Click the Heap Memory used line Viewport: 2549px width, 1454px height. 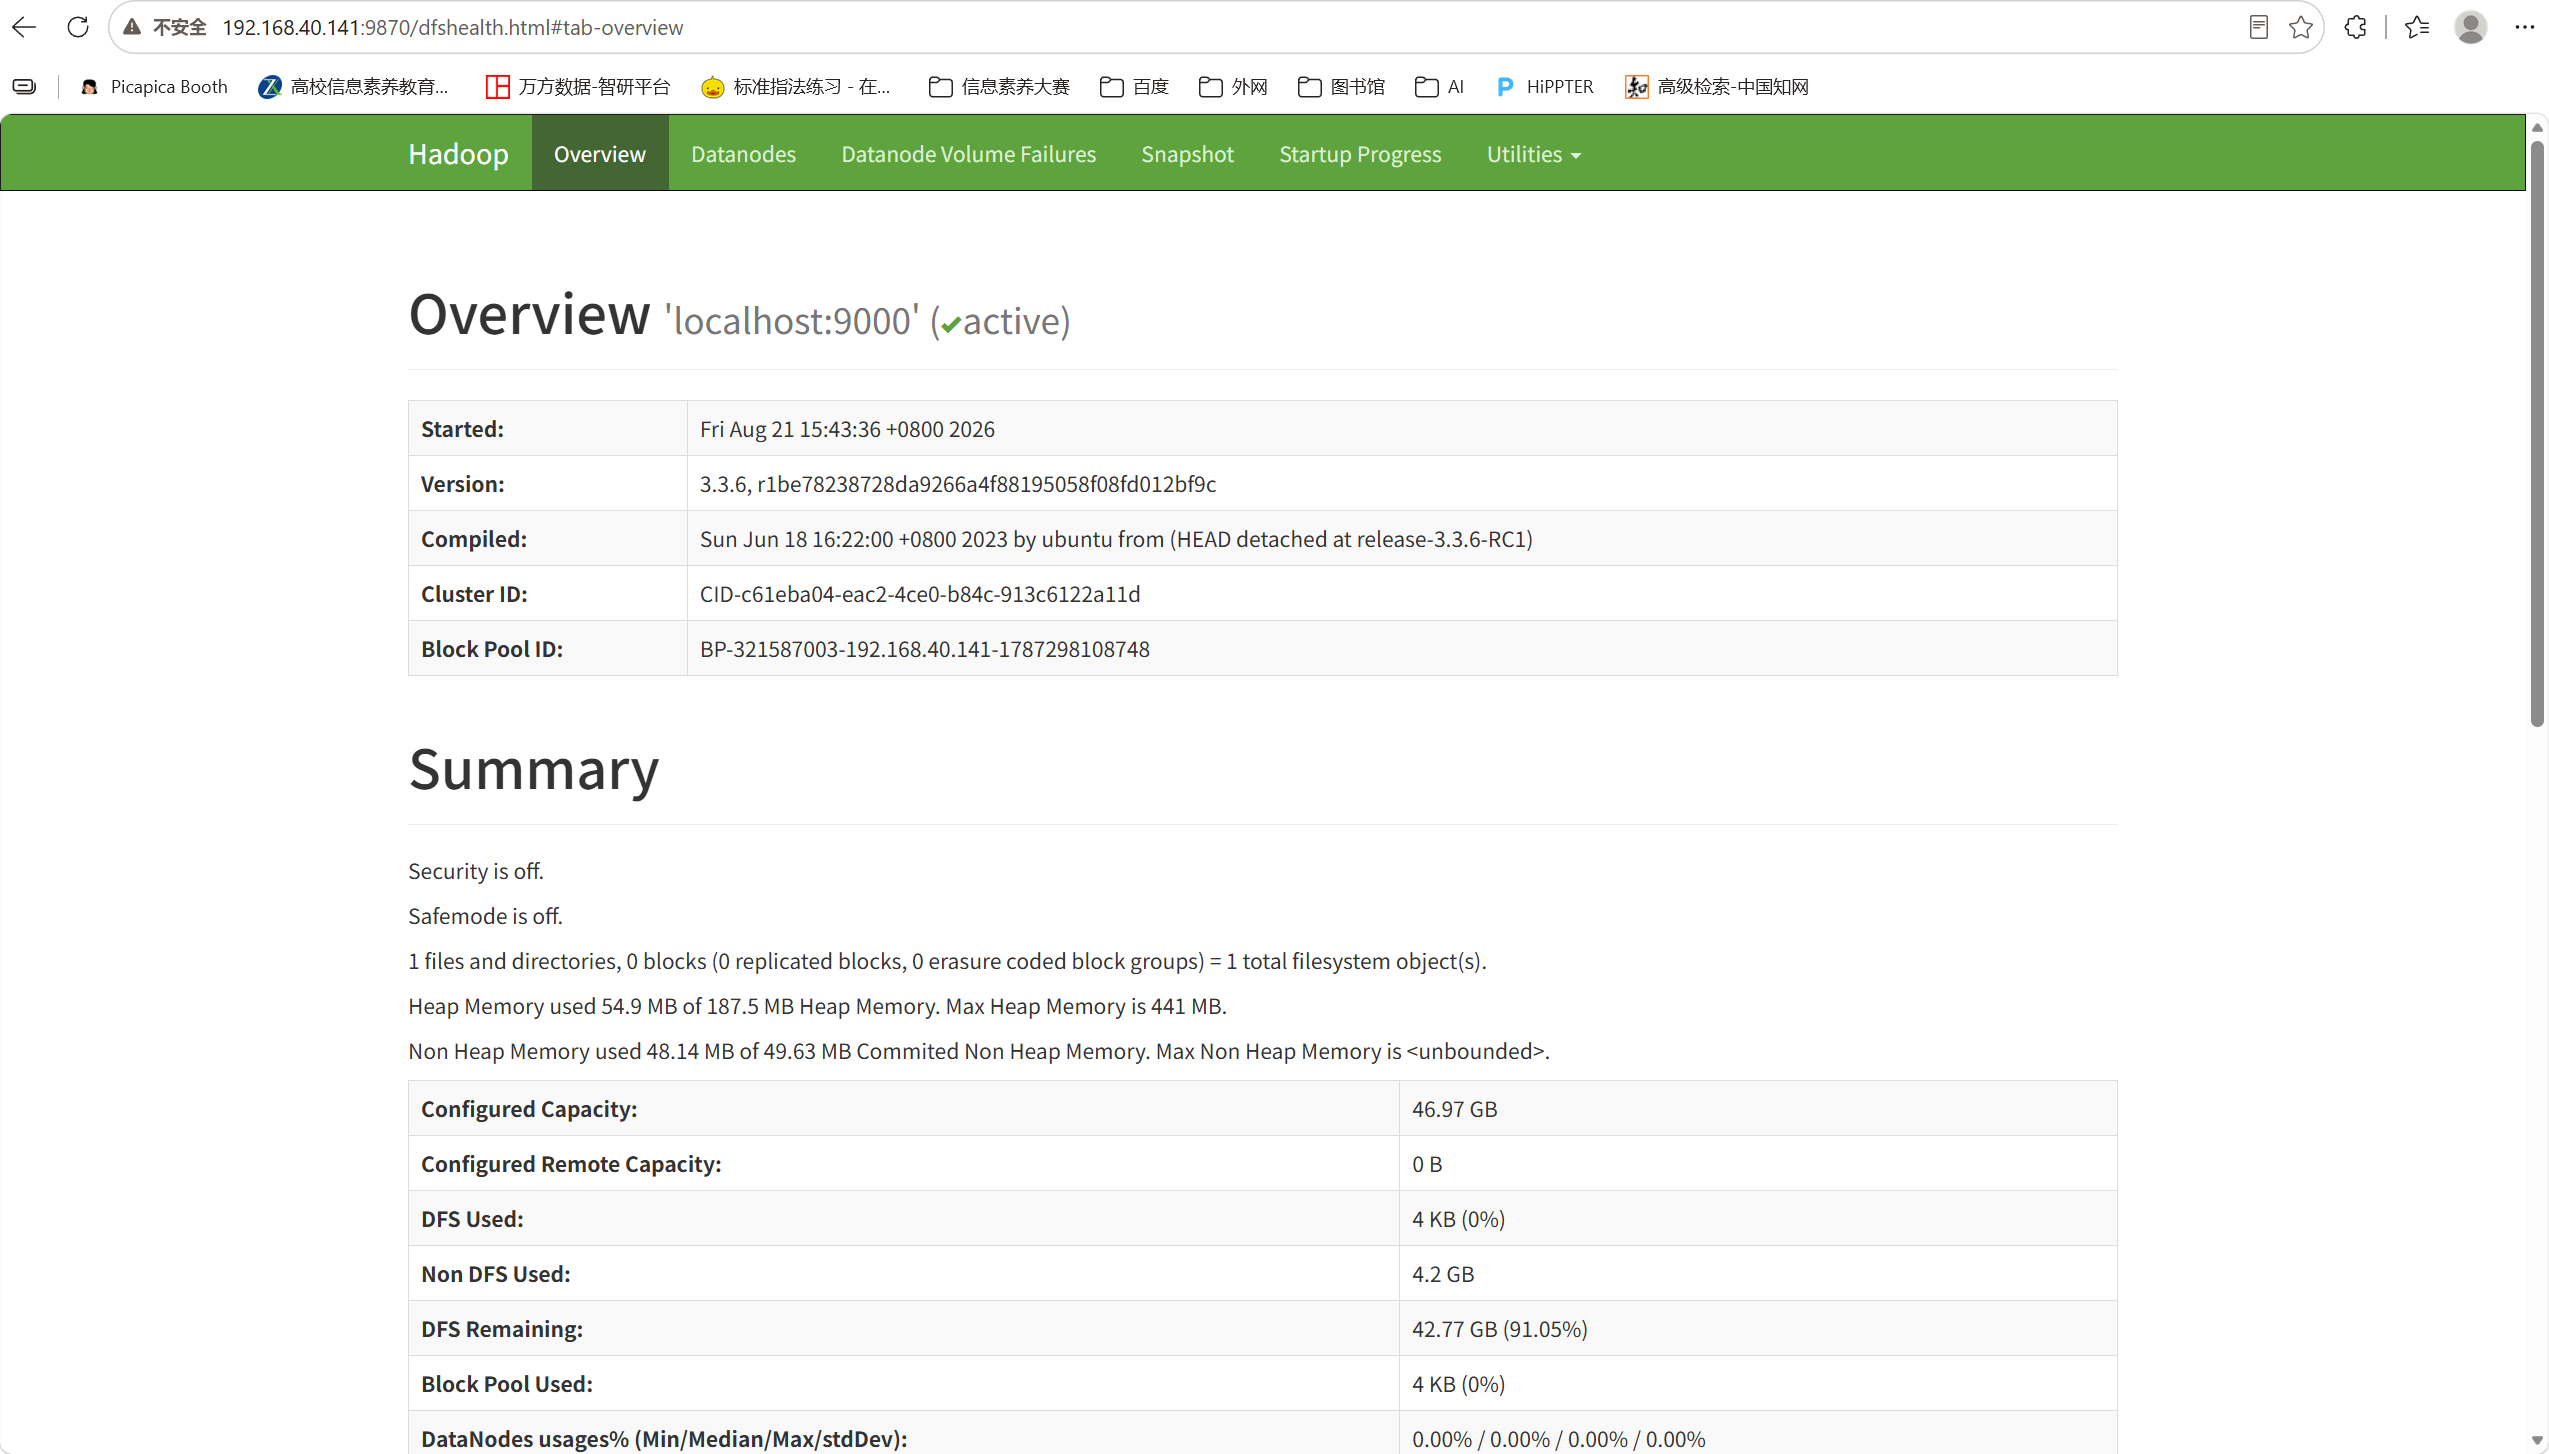[x=817, y=1006]
